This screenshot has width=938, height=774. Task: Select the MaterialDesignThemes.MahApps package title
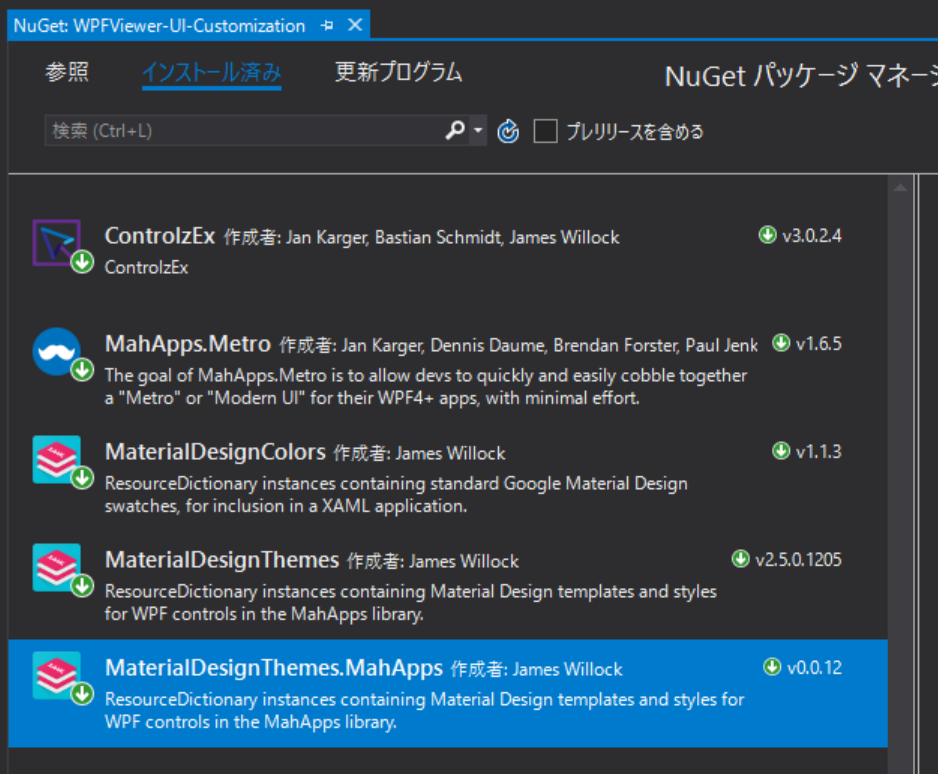[274, 668]
